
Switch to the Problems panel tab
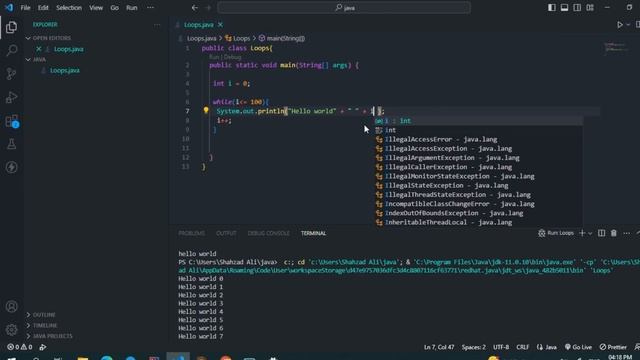pos(191,233)
